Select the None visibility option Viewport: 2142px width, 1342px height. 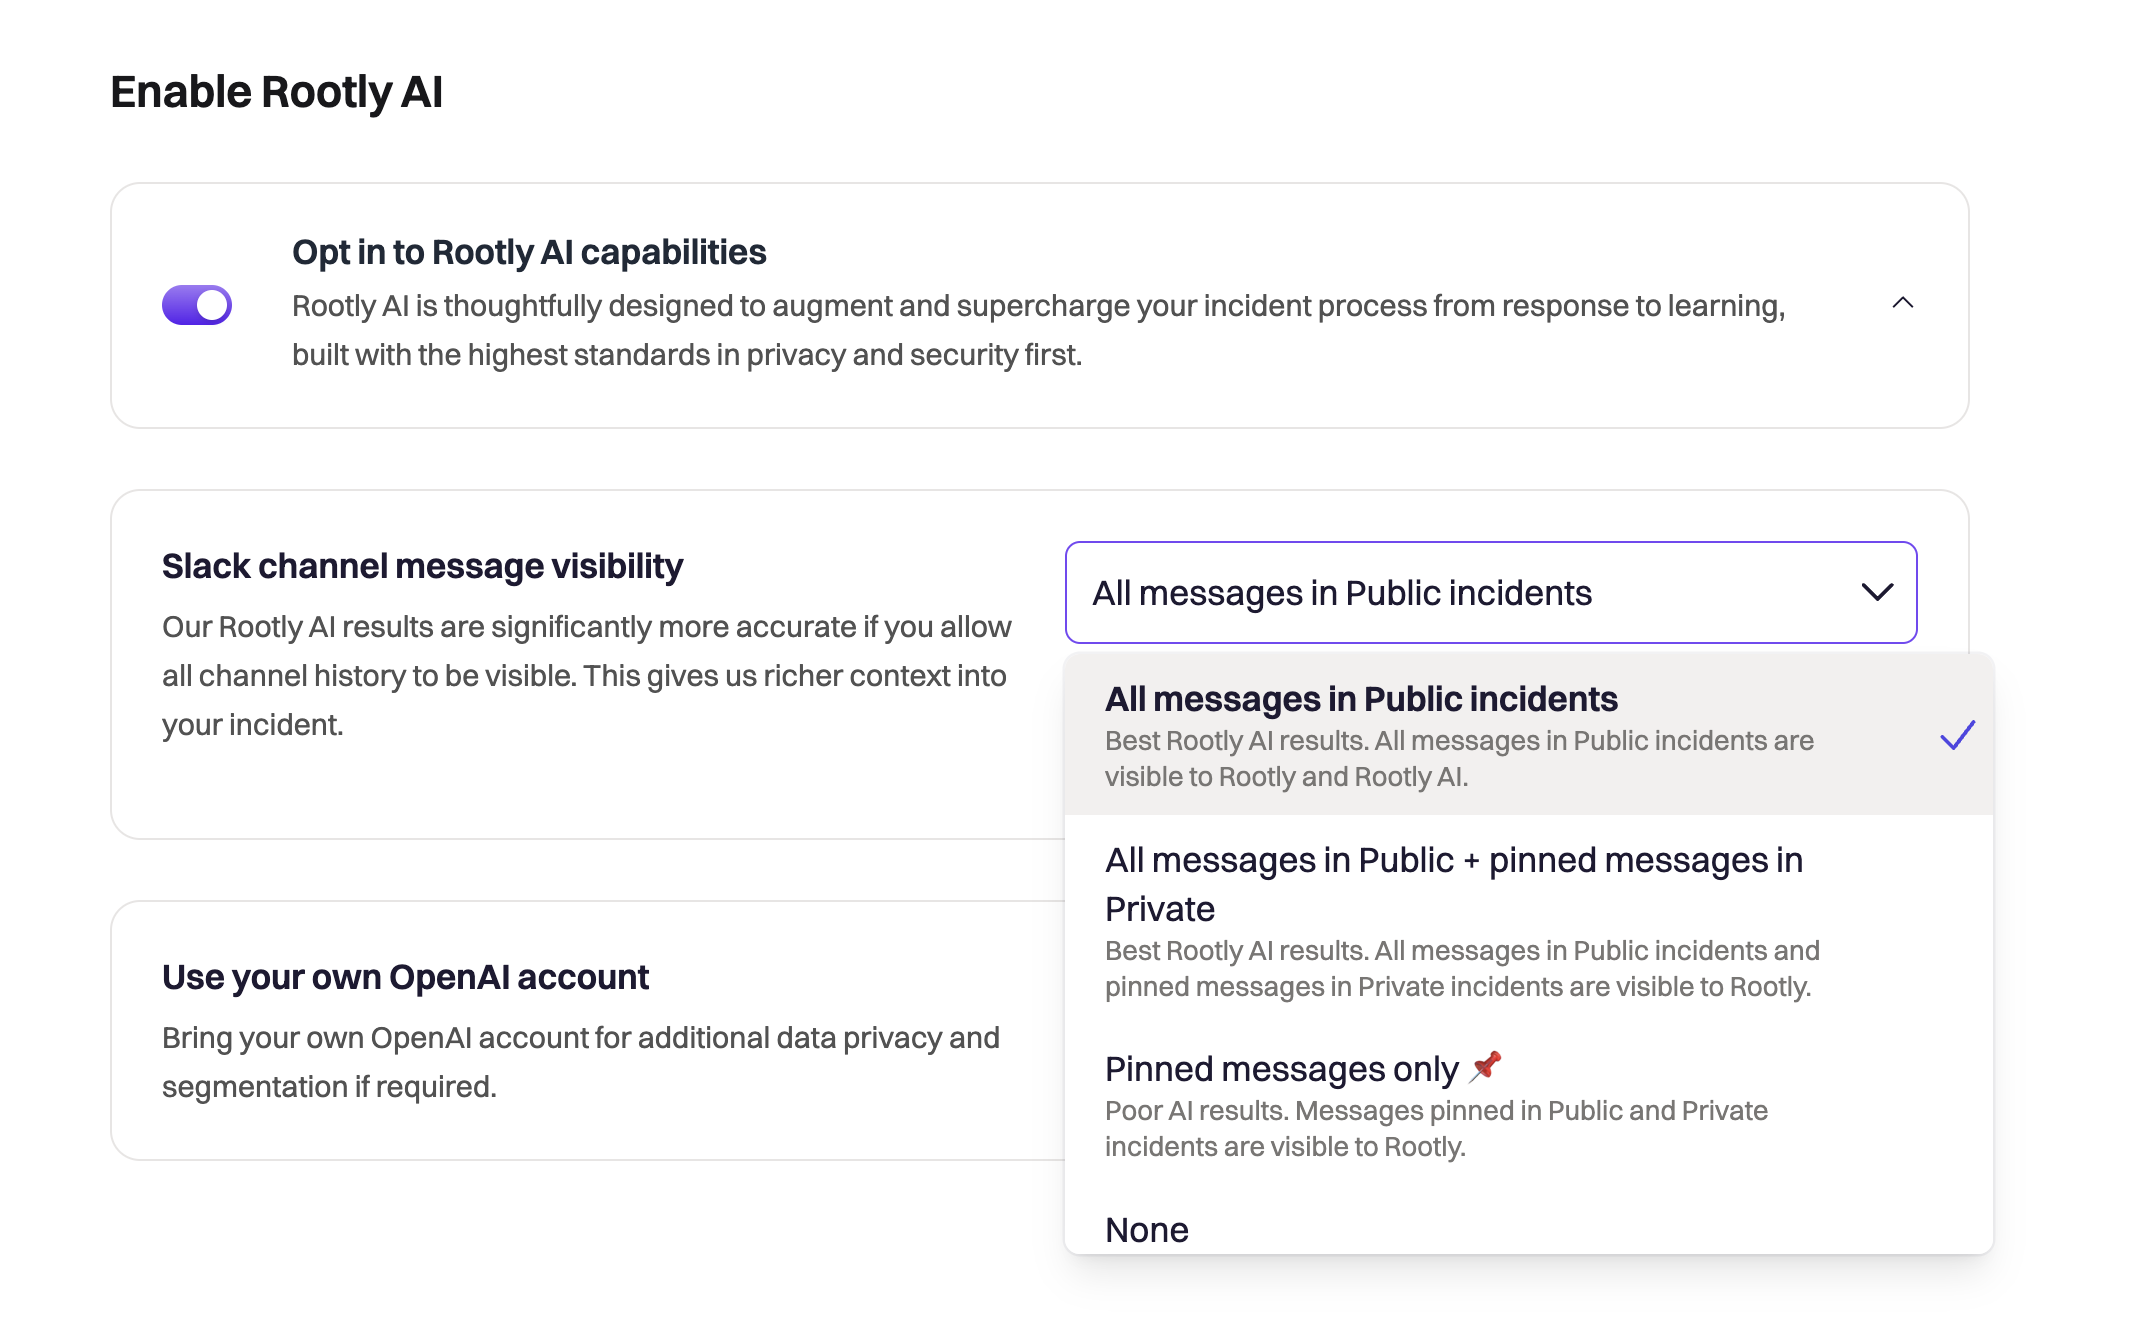[1147, 1230]
